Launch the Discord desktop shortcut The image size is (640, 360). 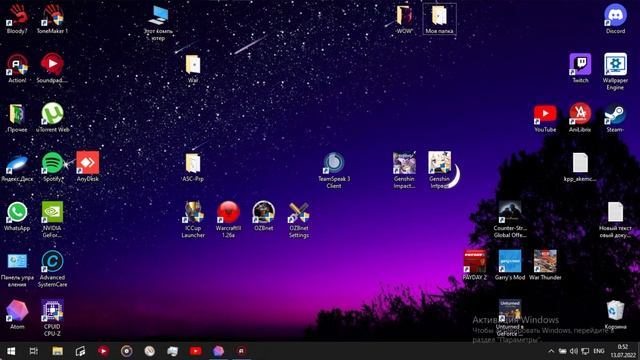tap(615, 19)
